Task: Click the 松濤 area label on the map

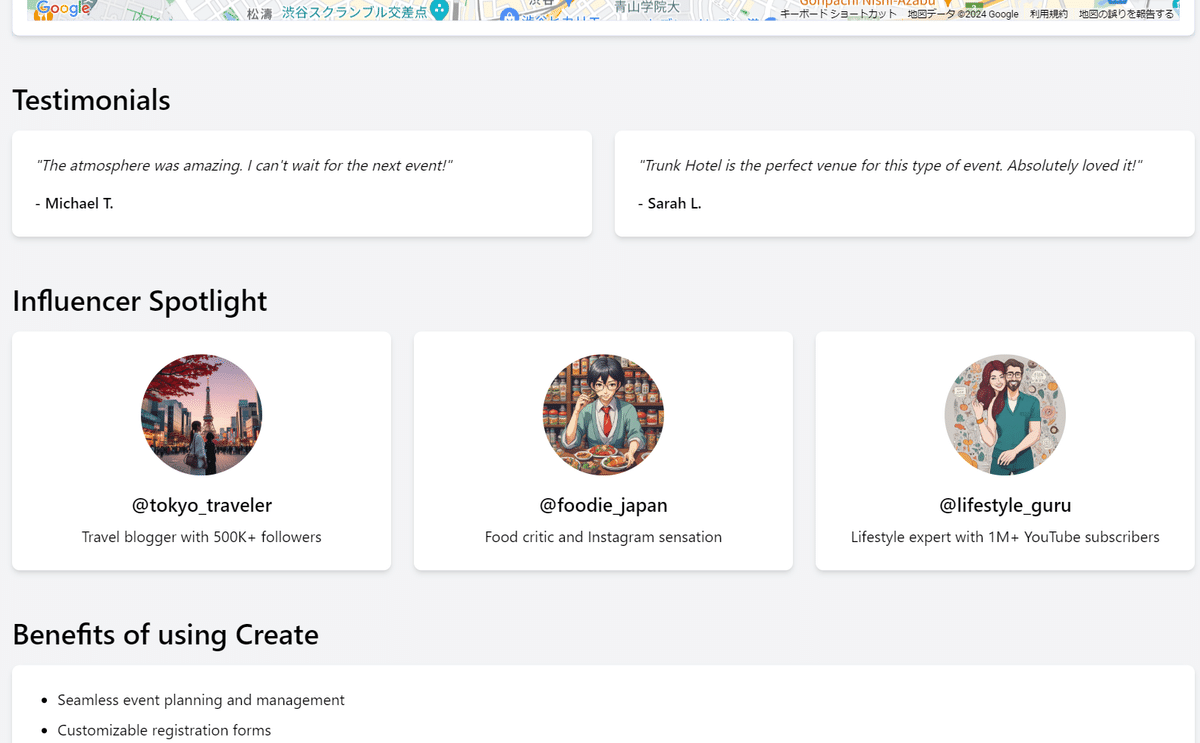Action: click(x=260, y=14)
